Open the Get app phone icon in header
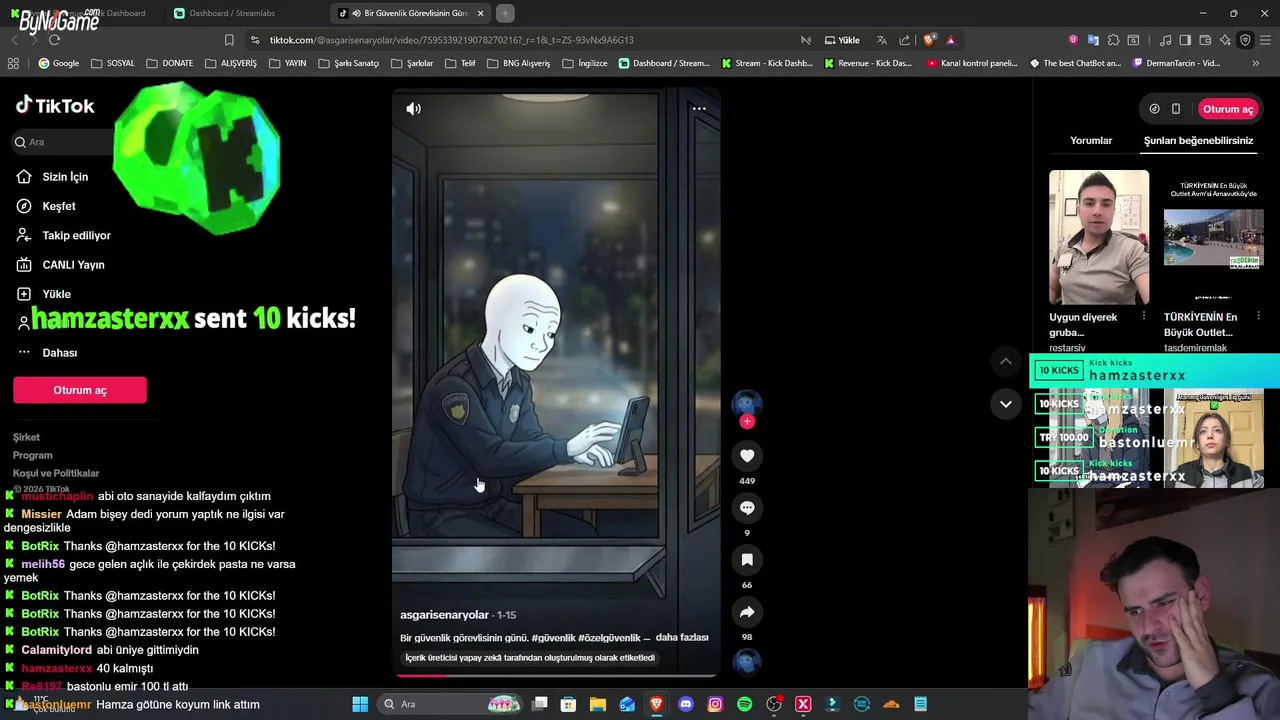Image resolution: width=1280 pixels, height=720 pixels. pyautogui.click(x=1176, y=109)
